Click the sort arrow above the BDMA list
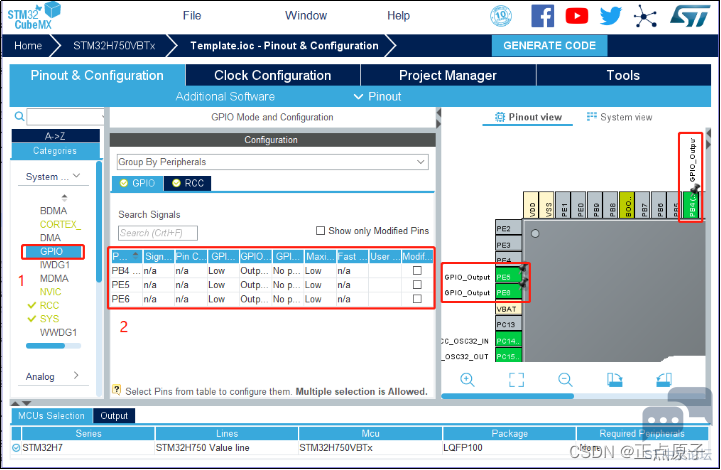Screen dimensions: 721x470 [64, 197]
